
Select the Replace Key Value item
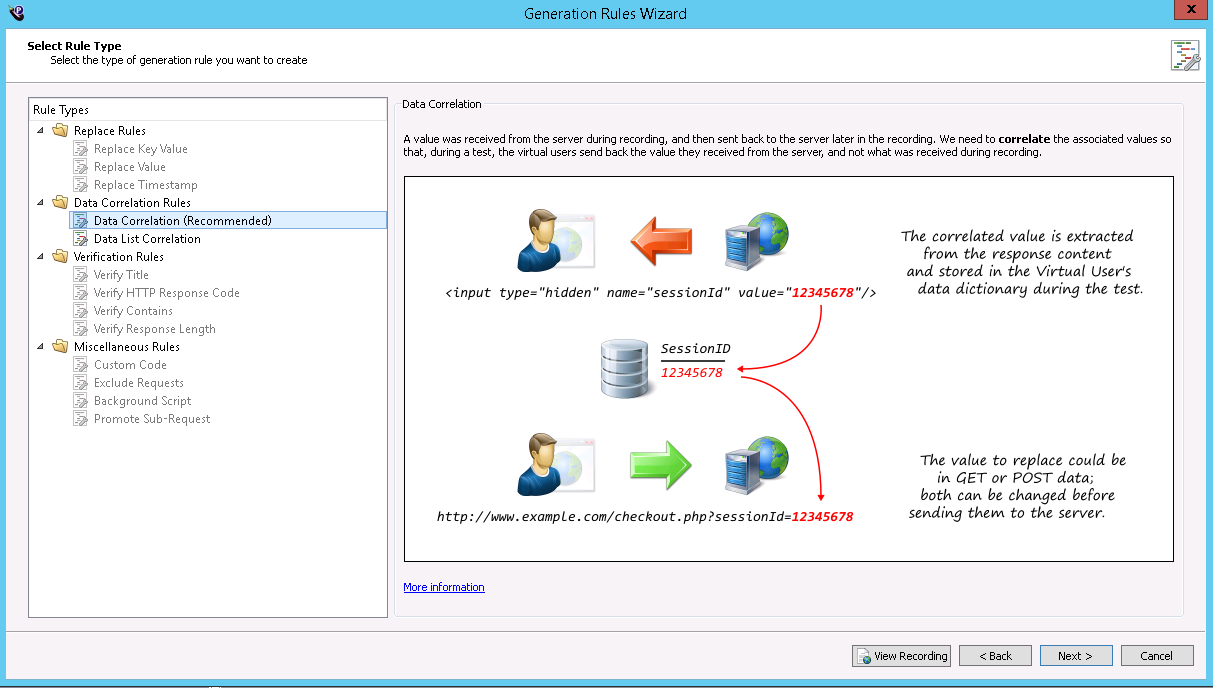[140, 149]
